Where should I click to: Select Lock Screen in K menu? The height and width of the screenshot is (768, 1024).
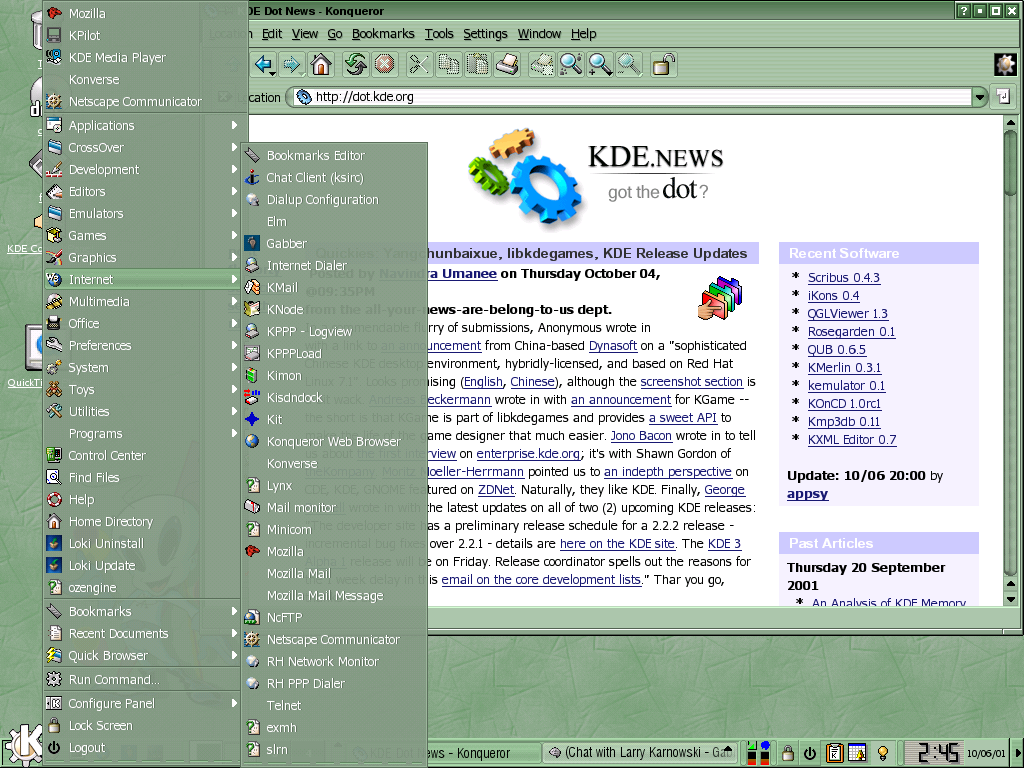tap(142, 726)
